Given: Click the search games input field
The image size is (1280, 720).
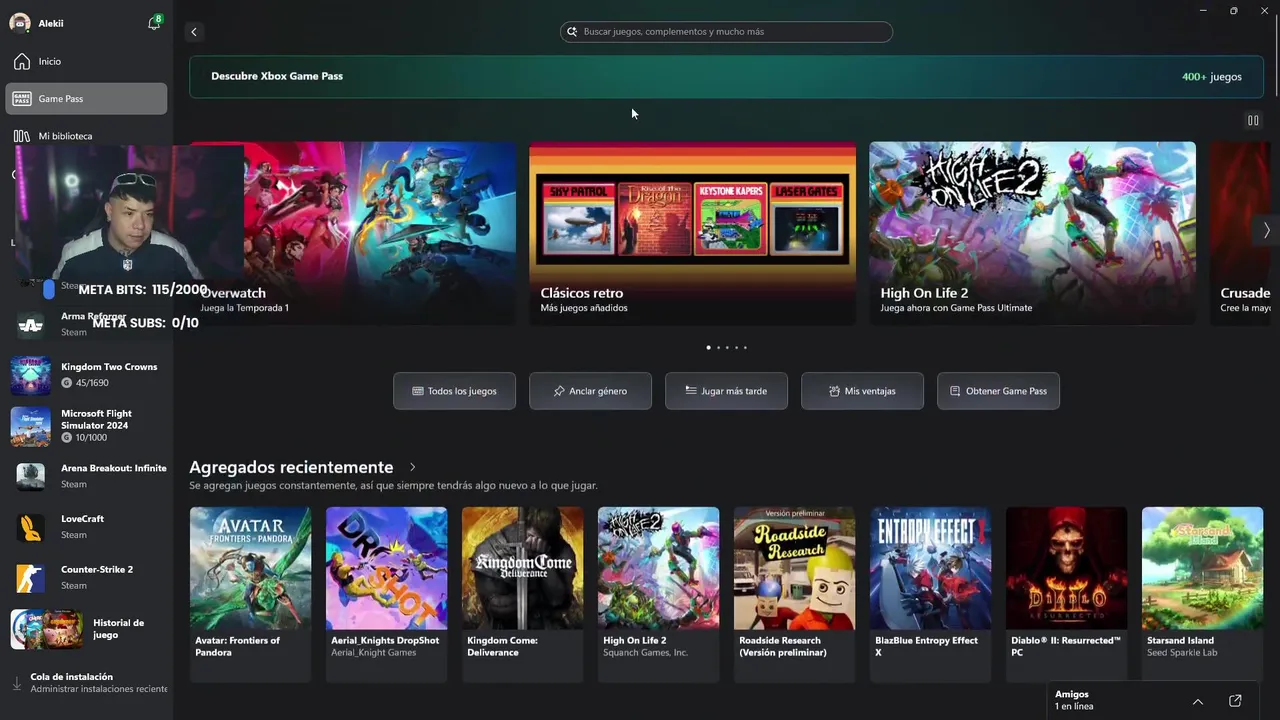Looking at the screenshot, I should 726,32.
